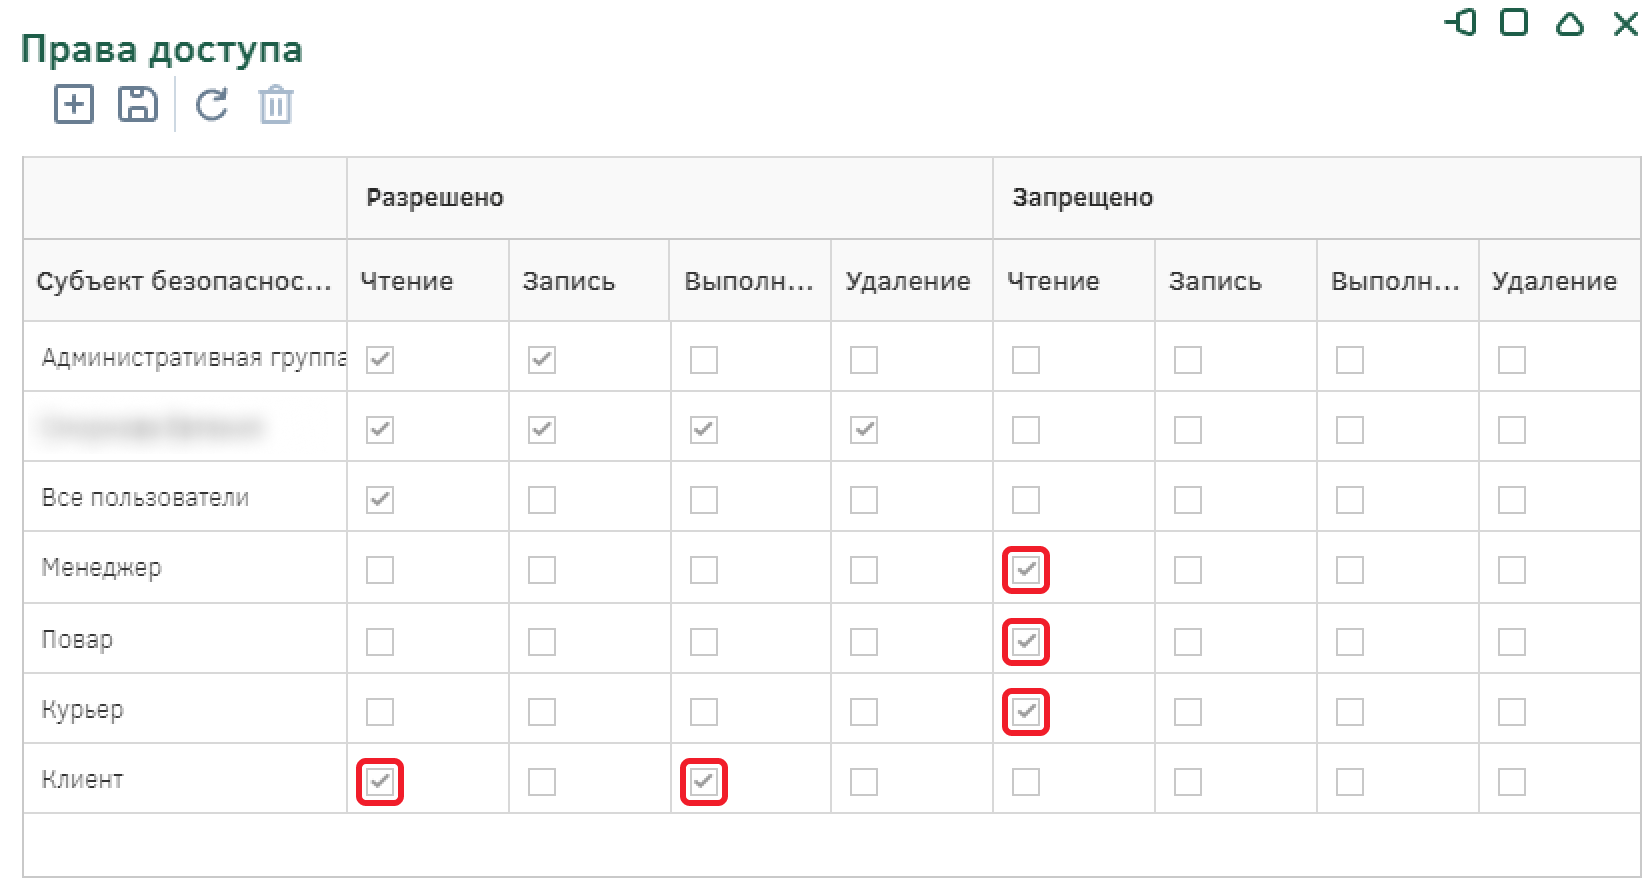
Task: Select the Клиент row label
Action: point(83,780)
